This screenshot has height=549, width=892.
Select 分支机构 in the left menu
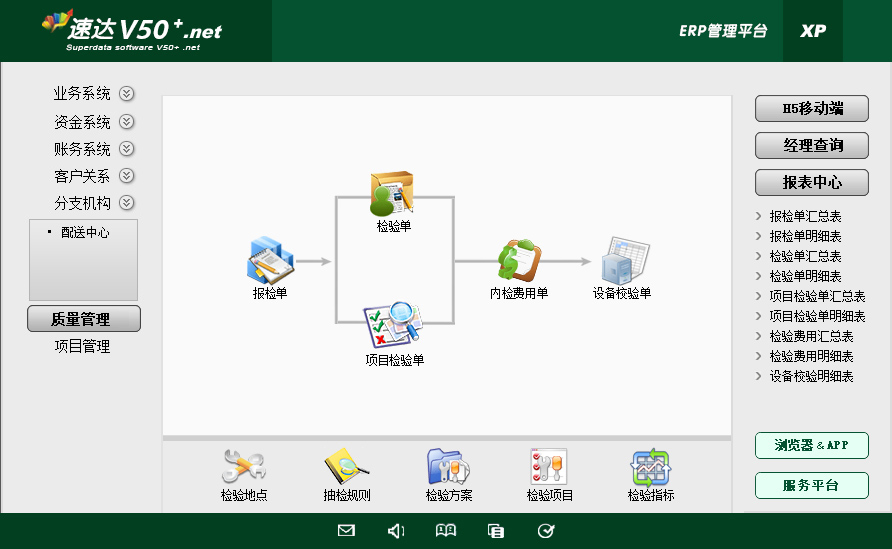(x=82, y=203)
